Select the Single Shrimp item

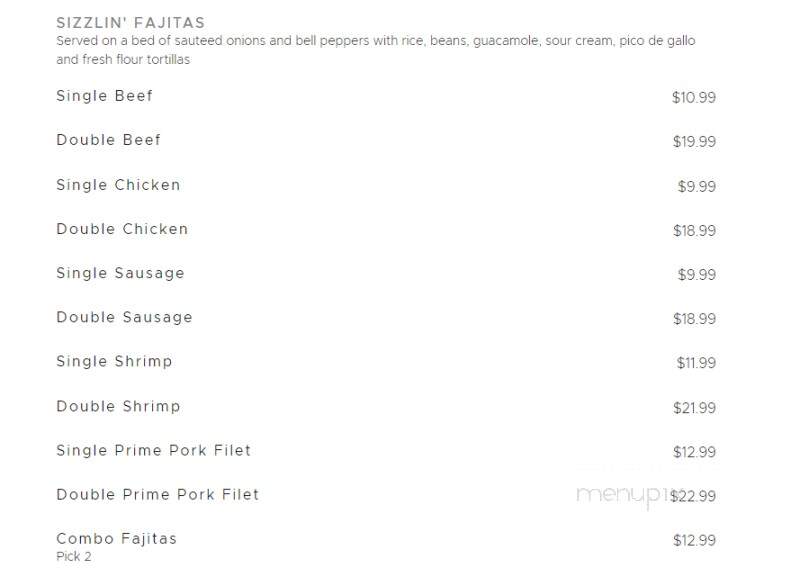[x=114, y=361]
